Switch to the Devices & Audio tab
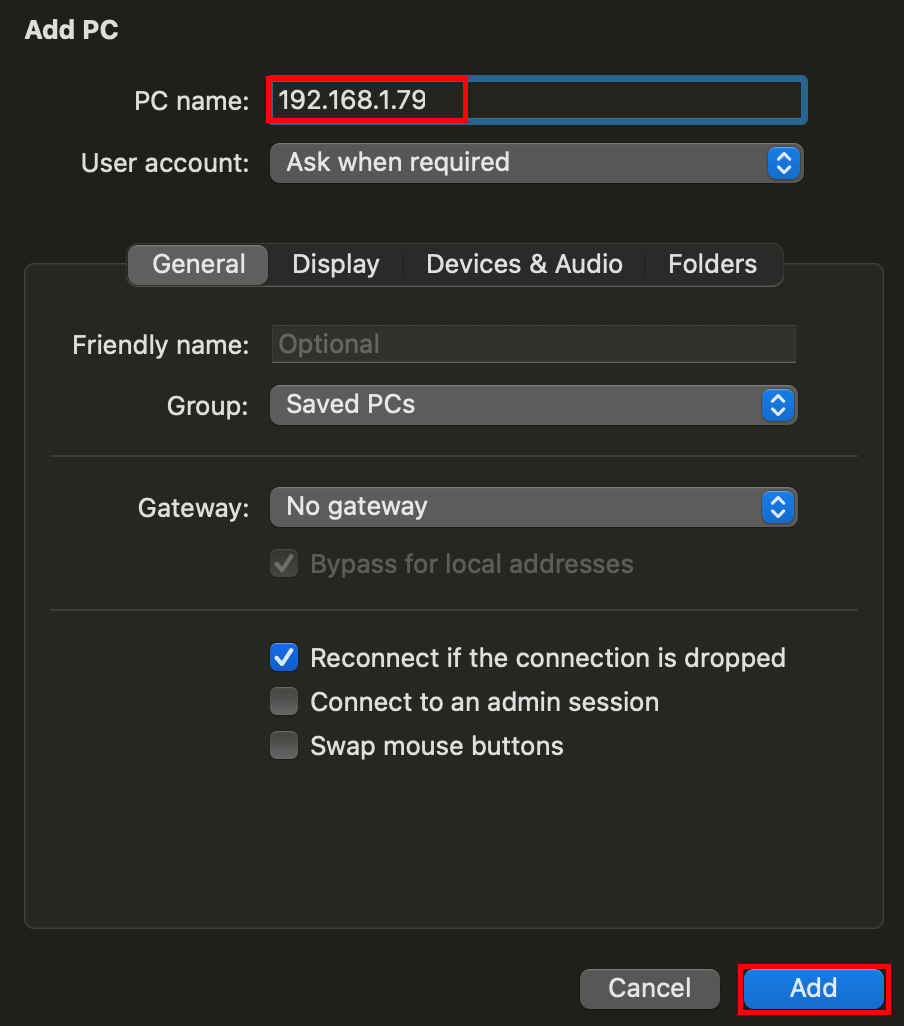This screenshot has height=1026, width=904. [x=524, y=264]
